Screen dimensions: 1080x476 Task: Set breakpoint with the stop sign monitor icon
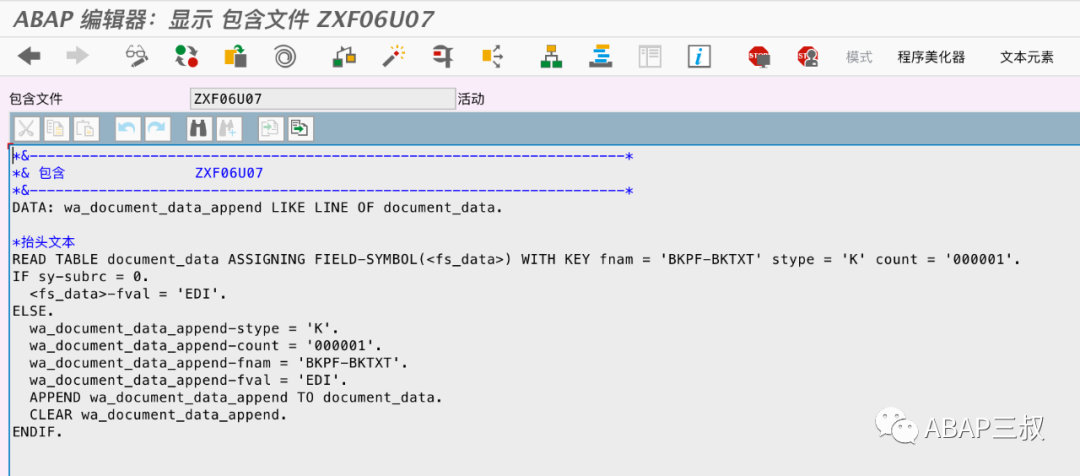(758, 56)
